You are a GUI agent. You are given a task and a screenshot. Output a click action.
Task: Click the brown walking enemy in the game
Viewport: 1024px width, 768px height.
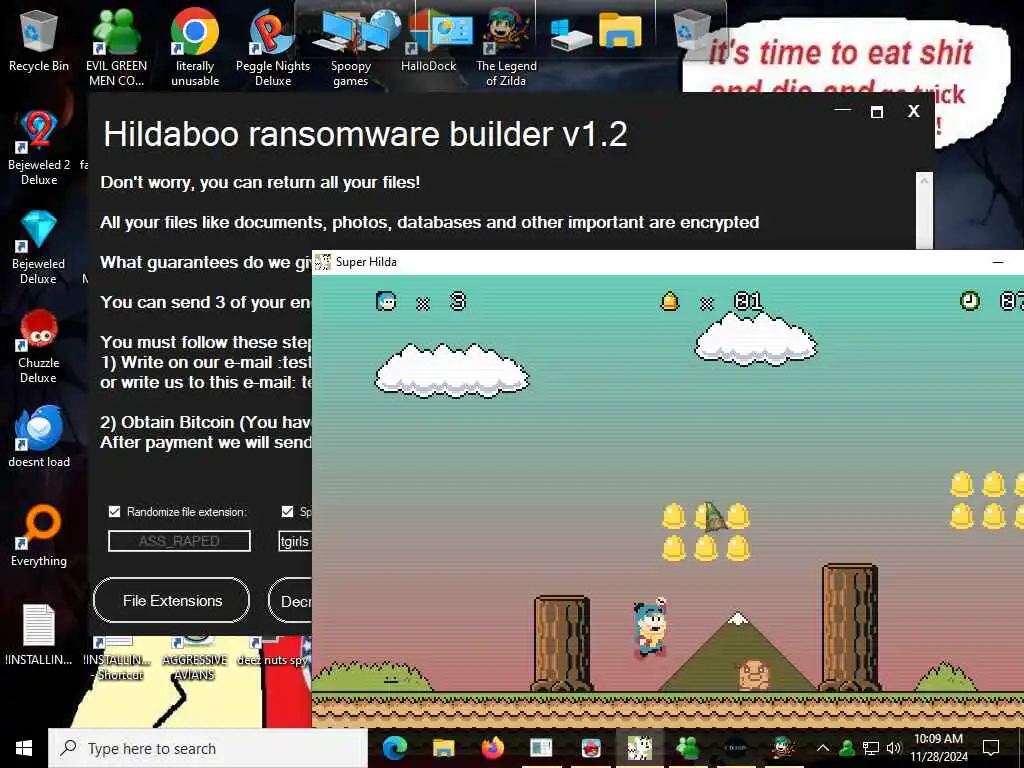pos(754,675)
